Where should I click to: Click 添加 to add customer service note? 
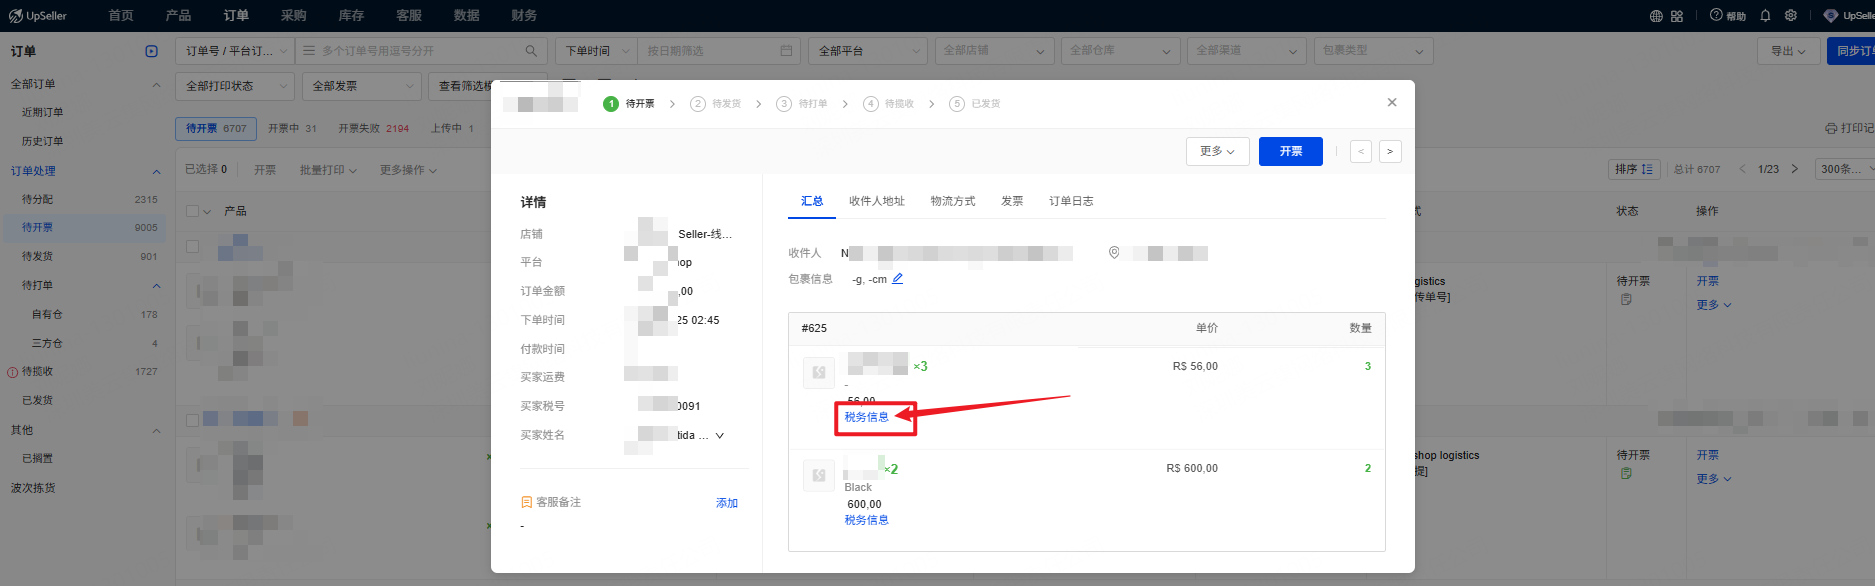point(726,503)
